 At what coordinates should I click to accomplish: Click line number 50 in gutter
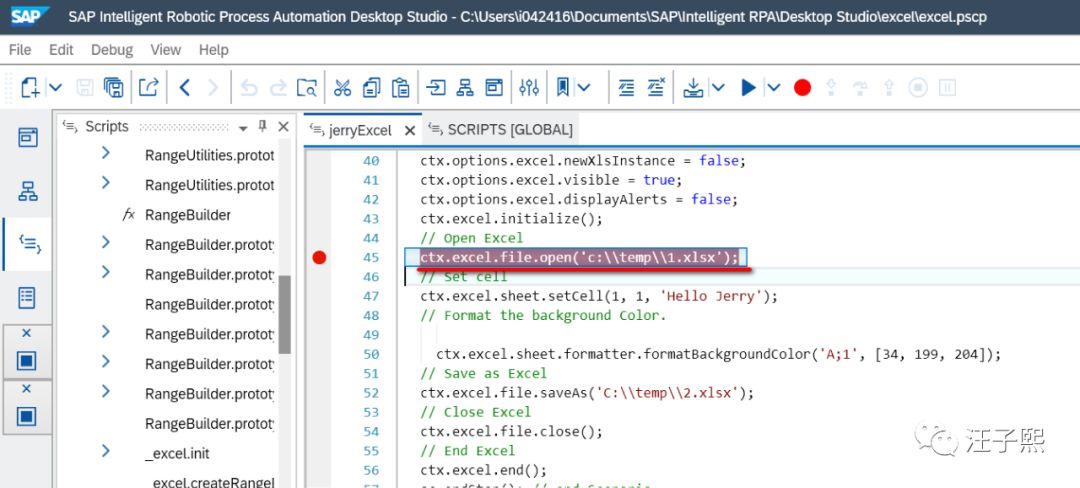[x=371, y=354]
